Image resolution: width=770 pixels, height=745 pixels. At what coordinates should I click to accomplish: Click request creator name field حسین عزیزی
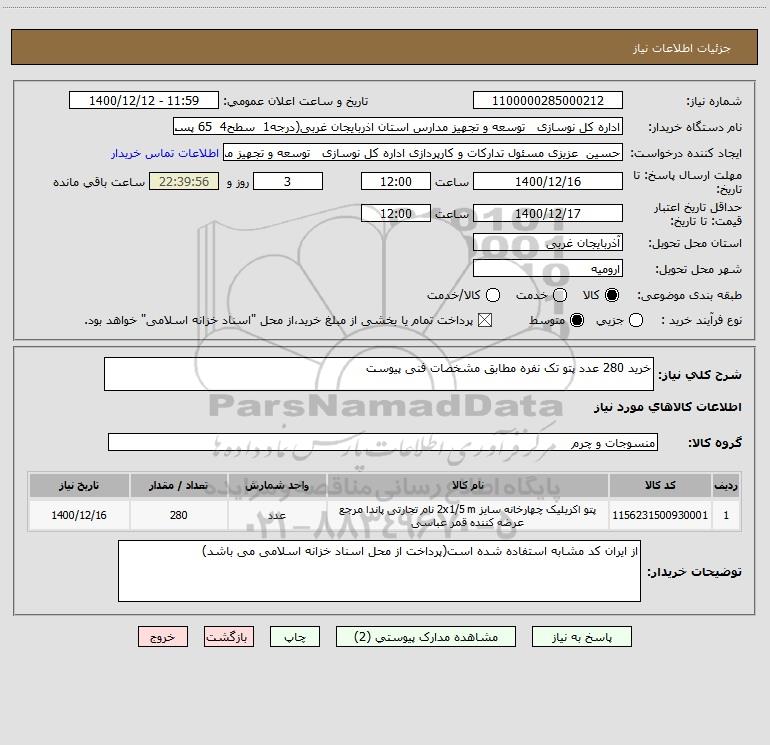point(423,152)
